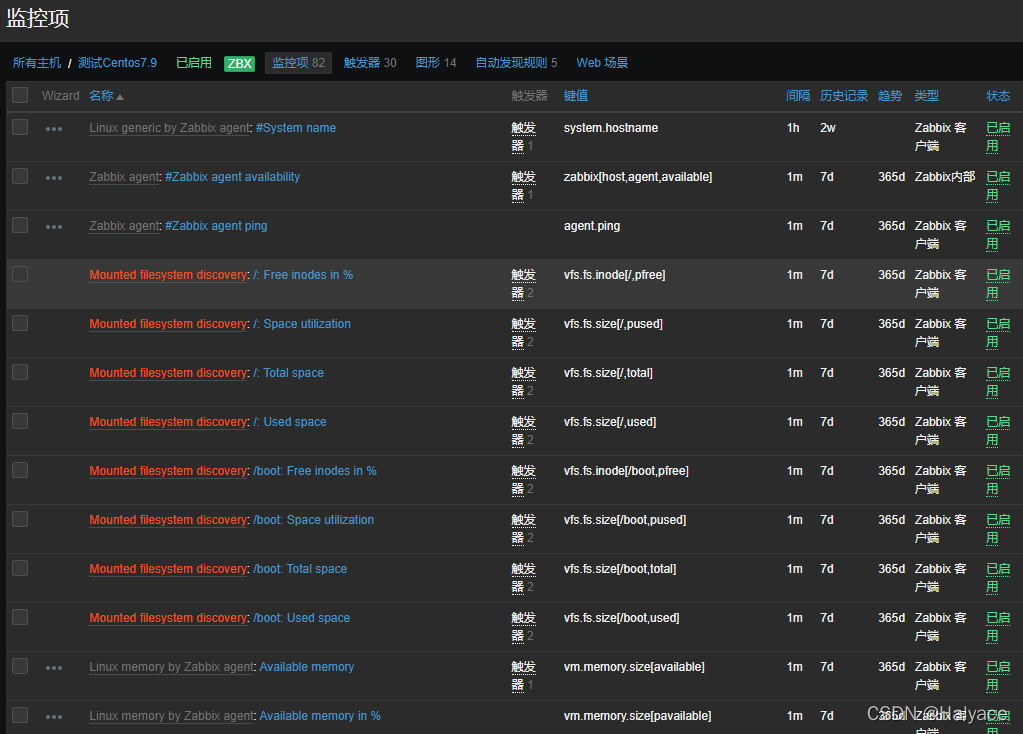Check the /boot: Space utilization checkbox

tap(20, 519)
